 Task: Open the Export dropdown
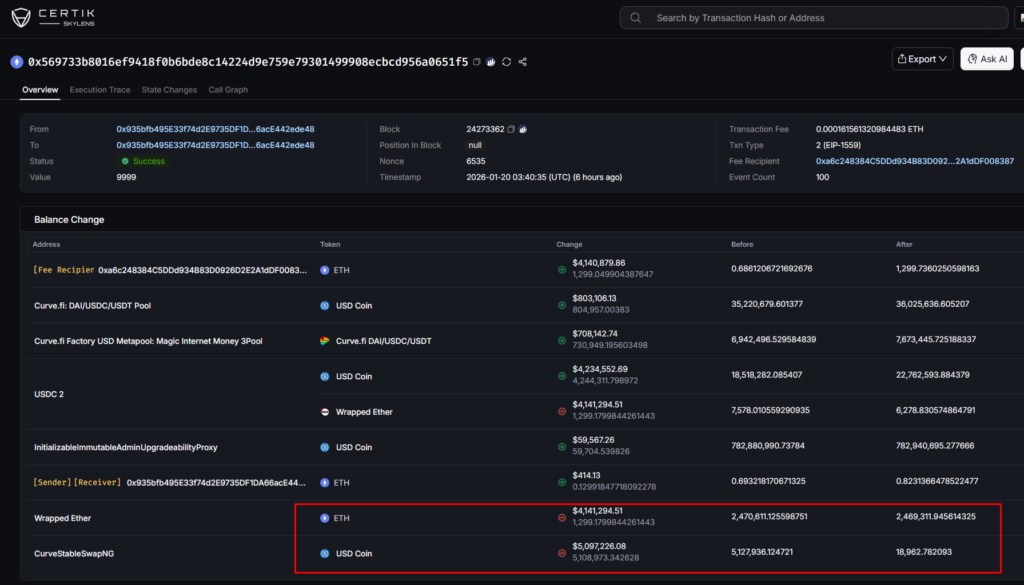click(921, 58)
